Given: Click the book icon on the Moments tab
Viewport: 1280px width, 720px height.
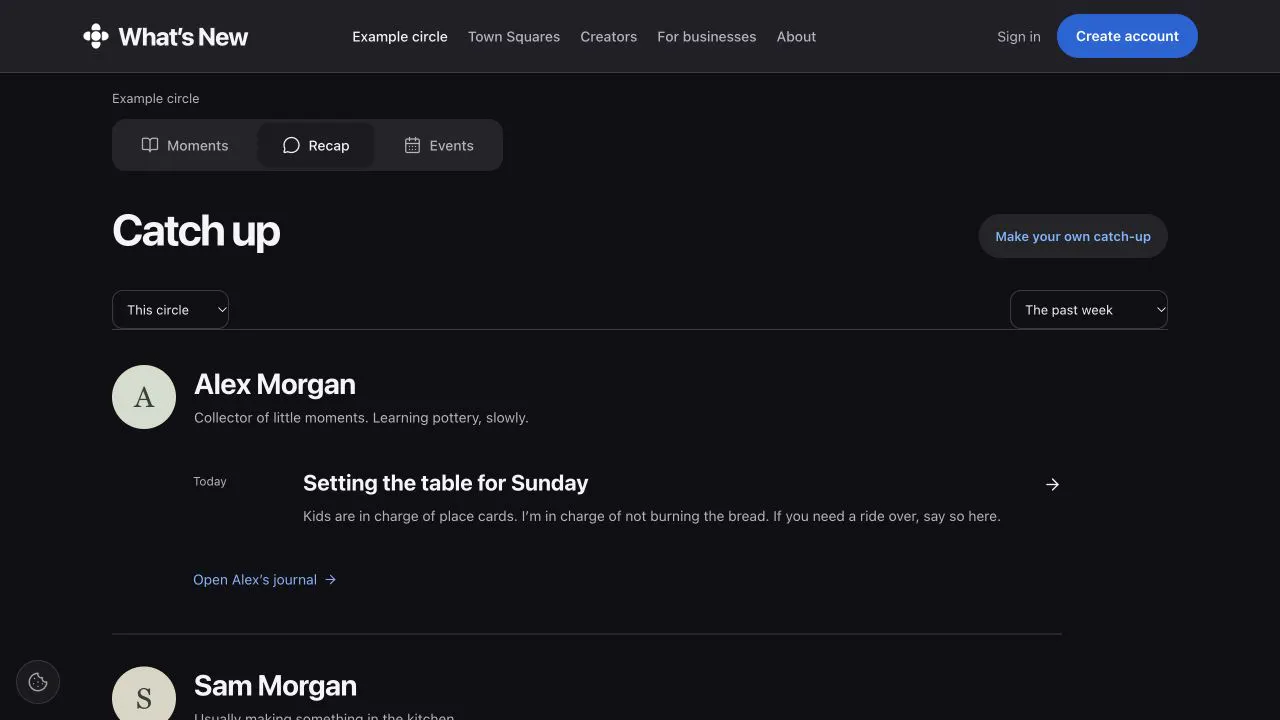Looking at the screenshot, I should click(150, 145).
